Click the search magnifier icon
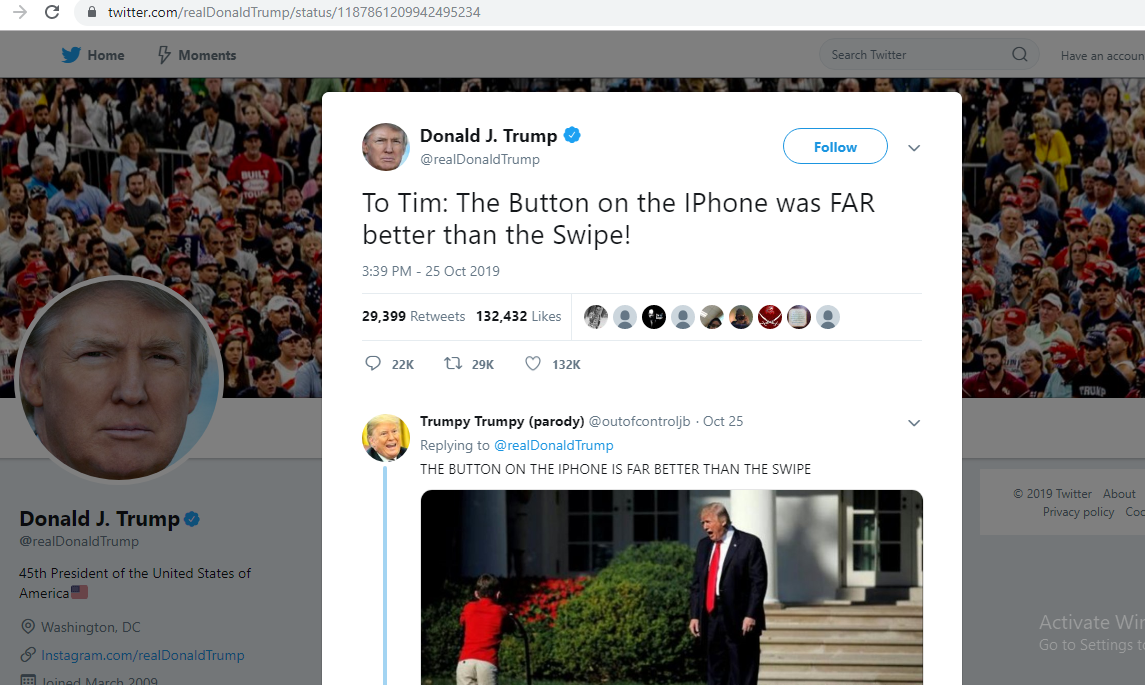Screen dimensions: 1145x685 point(1020,55)
